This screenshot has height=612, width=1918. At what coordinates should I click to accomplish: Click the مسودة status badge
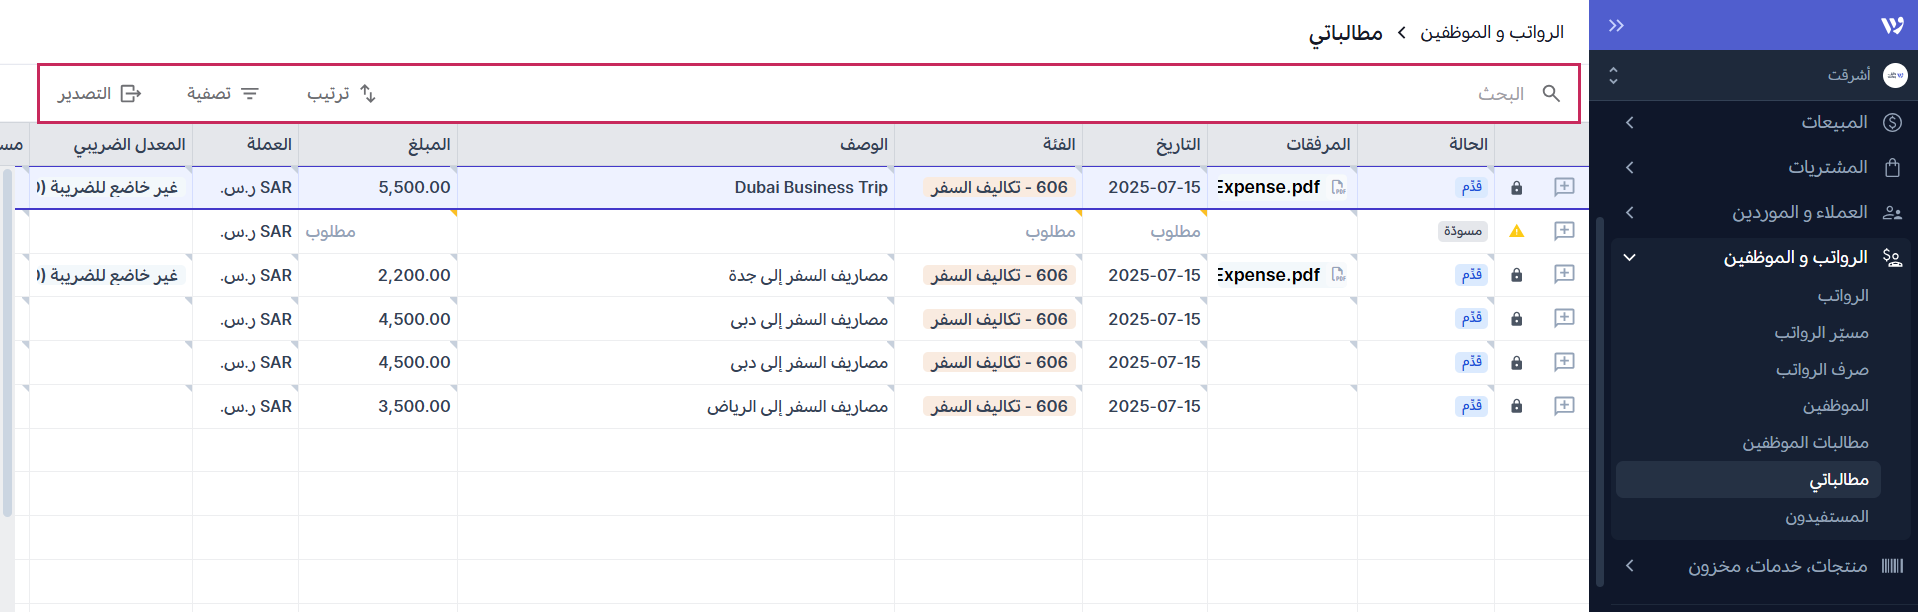[x=1462, y=231]
